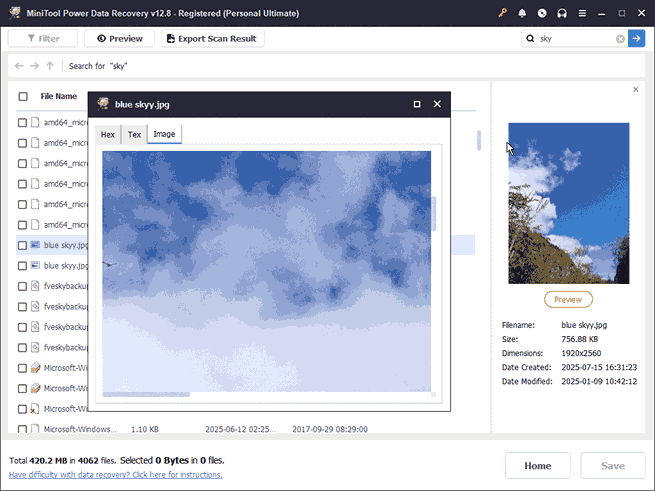Image resolution: width=655 pixels, height=491 pixels.
Task: Check the last fveskybackup row checkbox
Action: 23,348
